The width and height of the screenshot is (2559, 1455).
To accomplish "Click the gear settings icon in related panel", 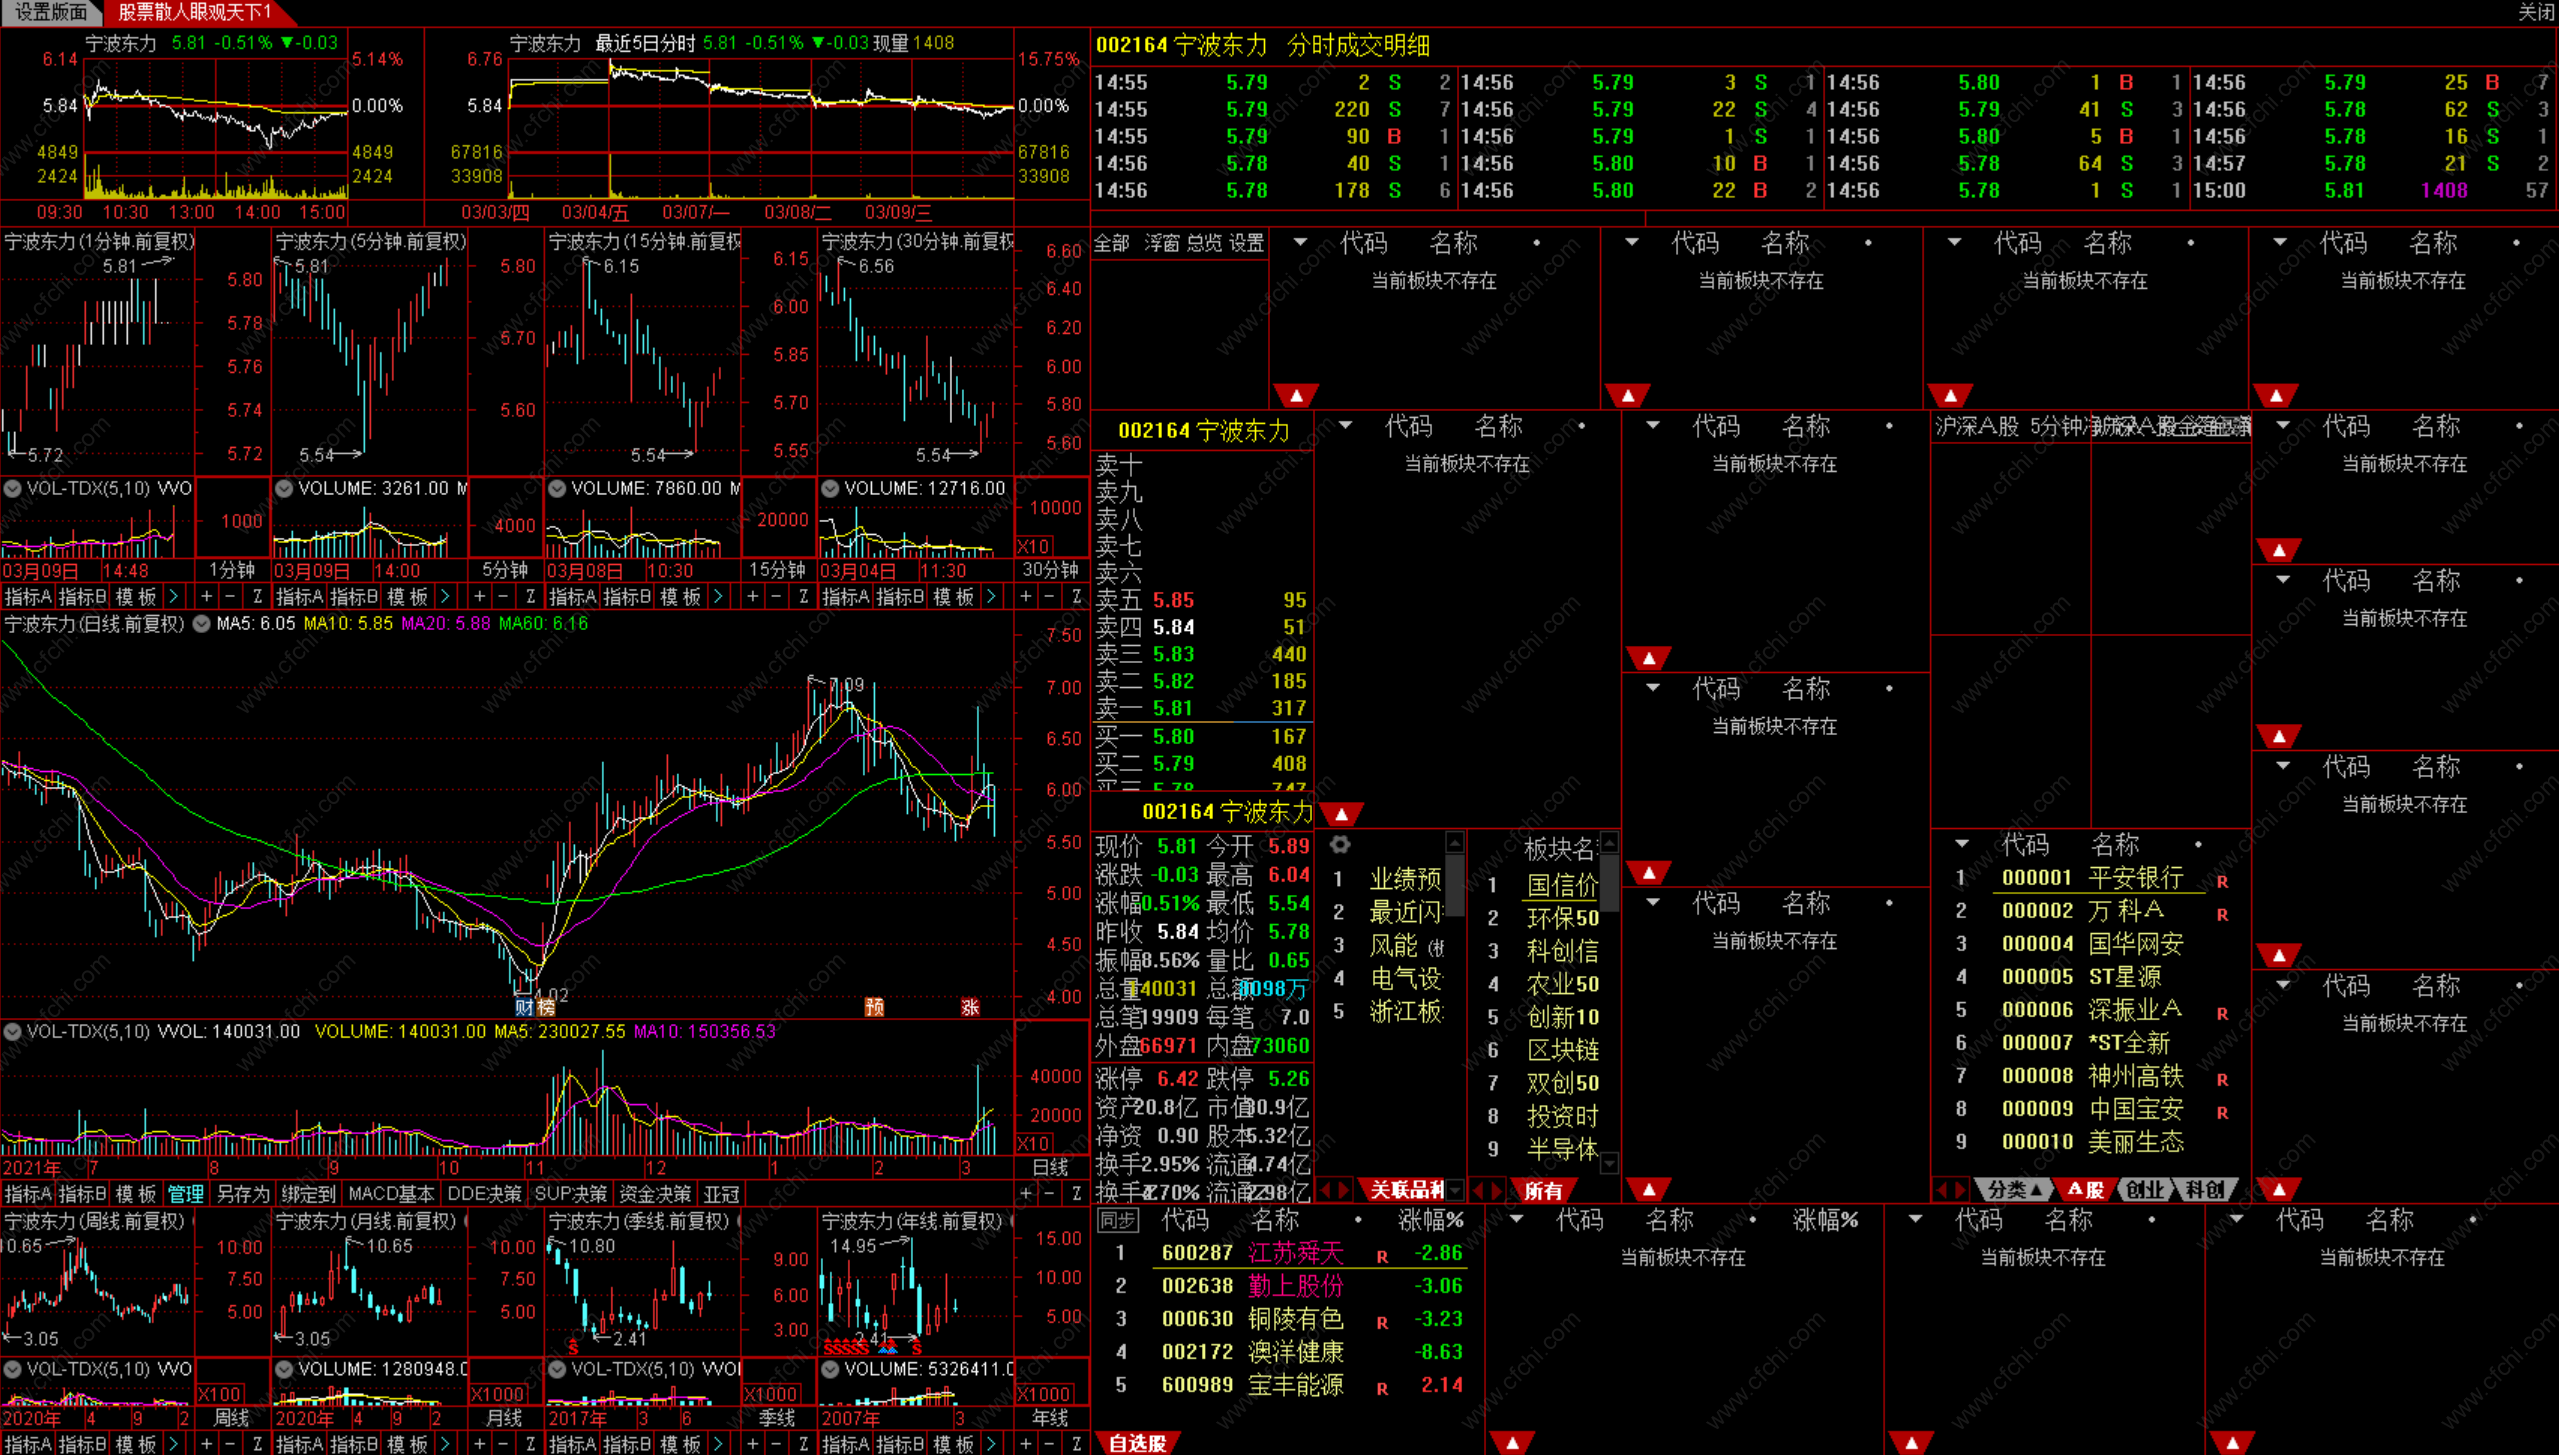I will (1340, 845).
